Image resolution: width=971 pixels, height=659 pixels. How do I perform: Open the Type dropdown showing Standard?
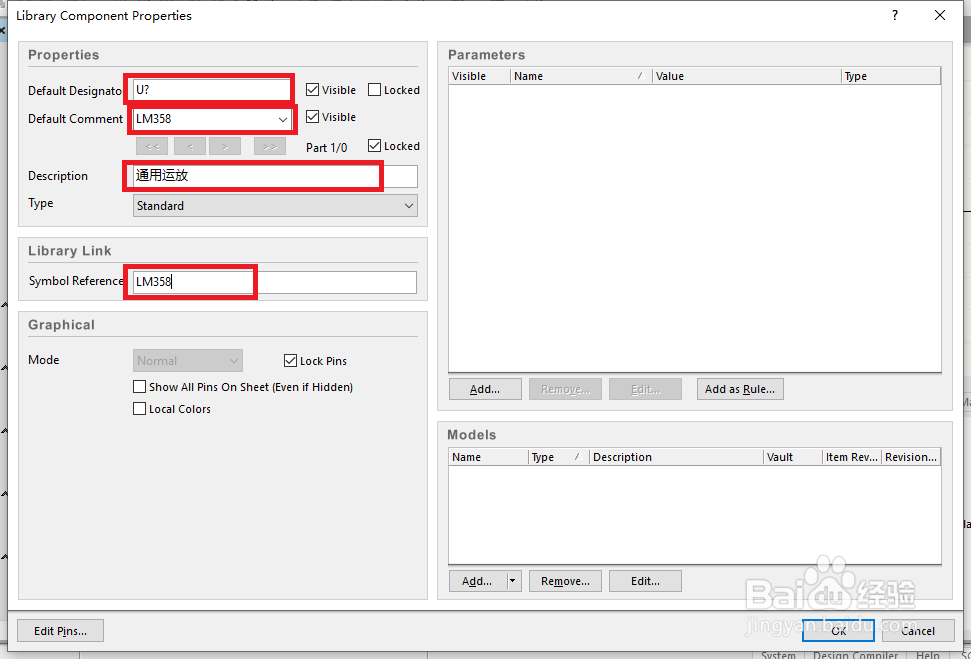[x=275, y=206]
